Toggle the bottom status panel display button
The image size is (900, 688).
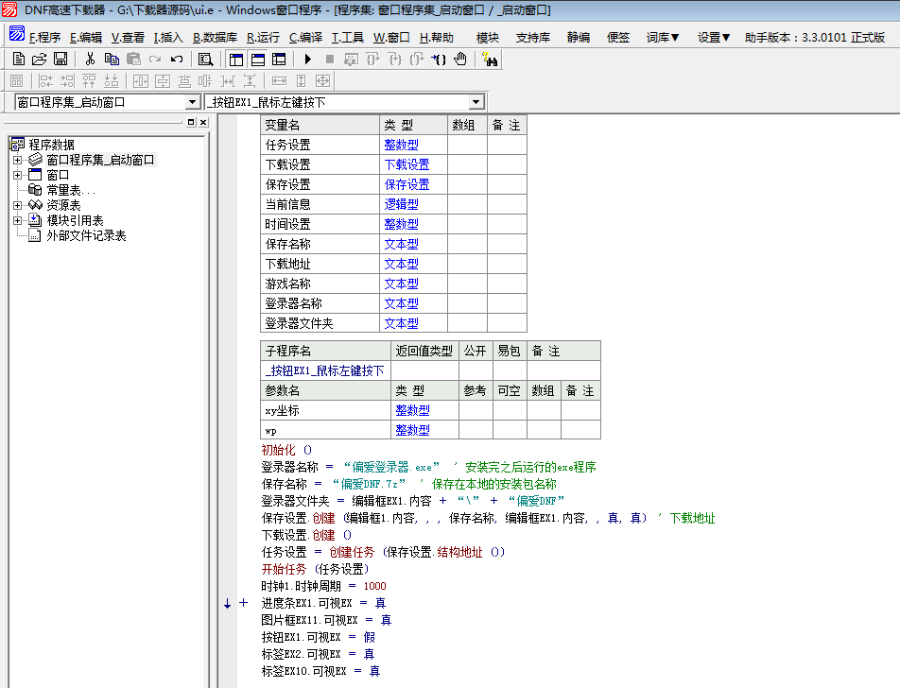click(258, 59)
